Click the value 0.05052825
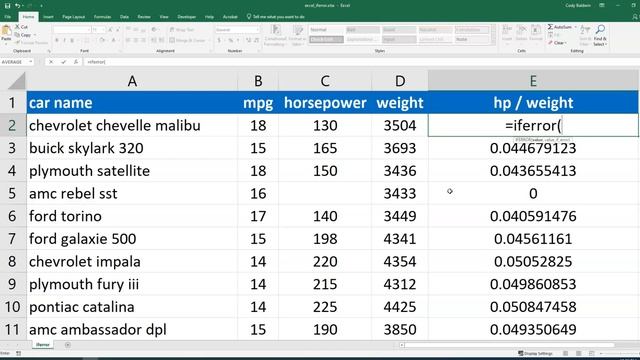Viewport: 640px width, 360px height. 533,262
